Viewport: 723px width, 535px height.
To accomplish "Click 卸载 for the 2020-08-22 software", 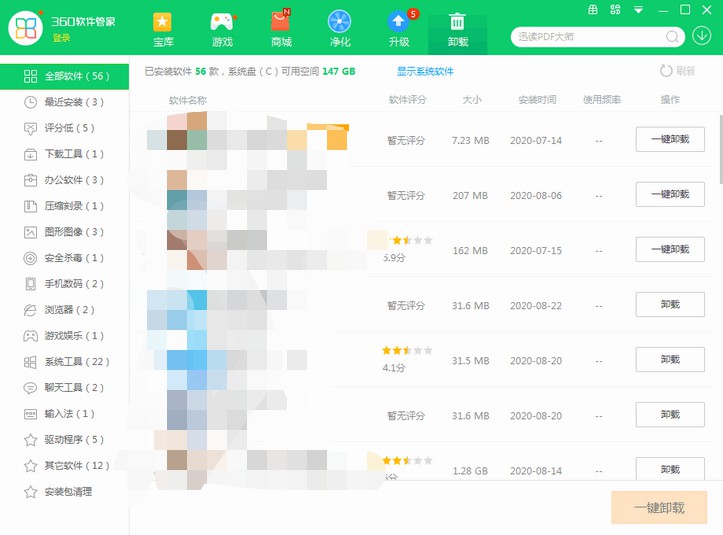I will (669, 305).
